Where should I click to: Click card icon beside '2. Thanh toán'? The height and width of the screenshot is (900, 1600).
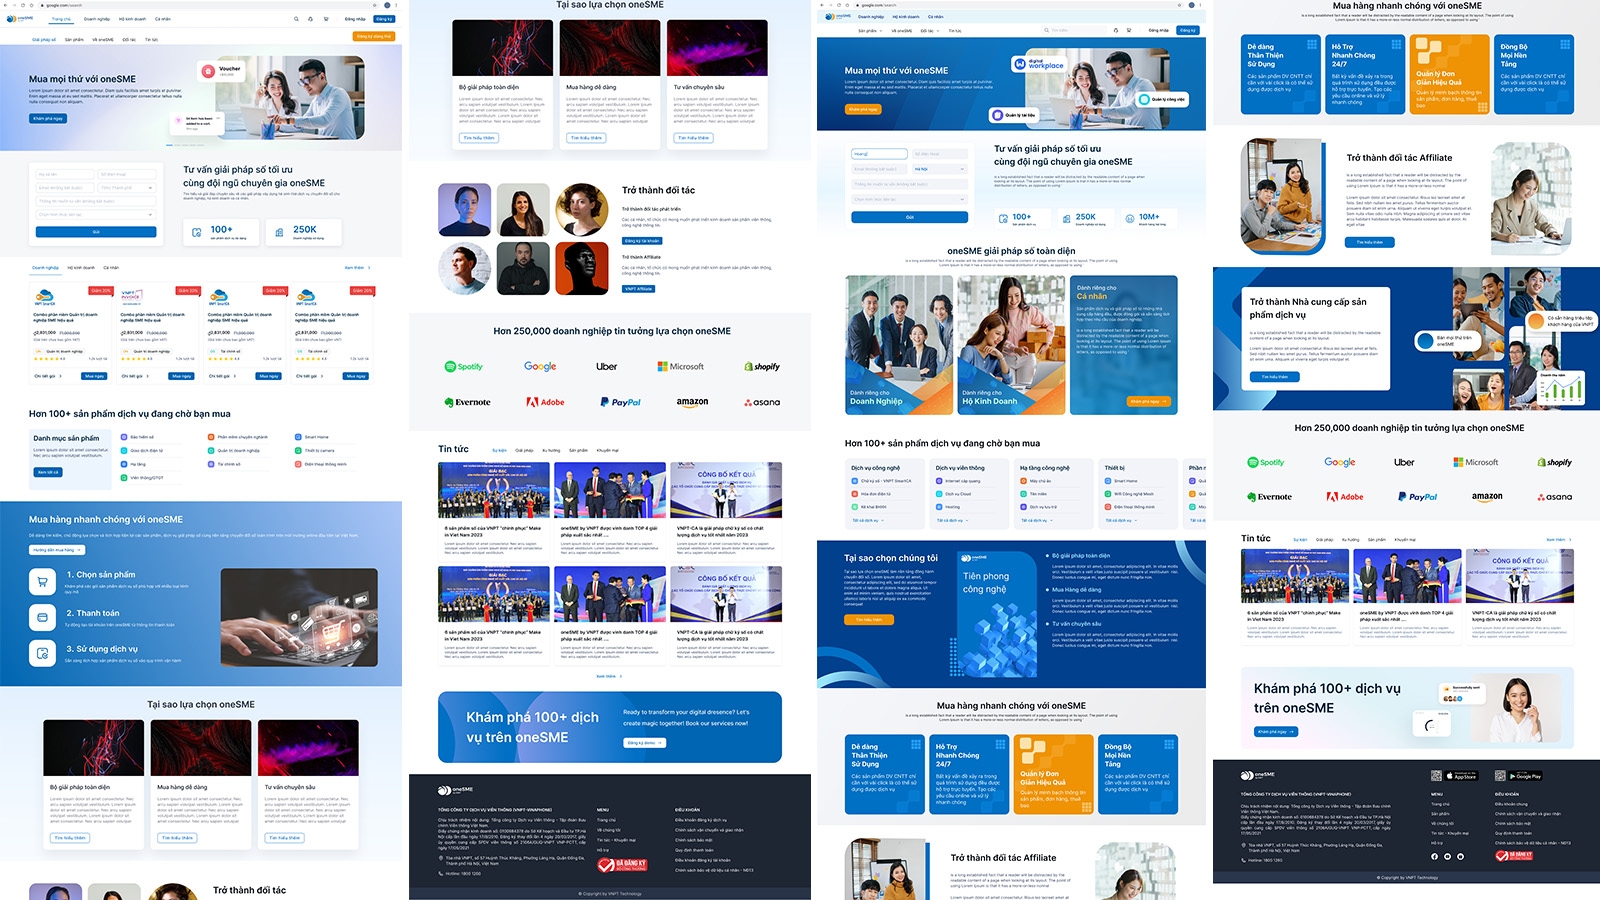(x=42, y=617)
